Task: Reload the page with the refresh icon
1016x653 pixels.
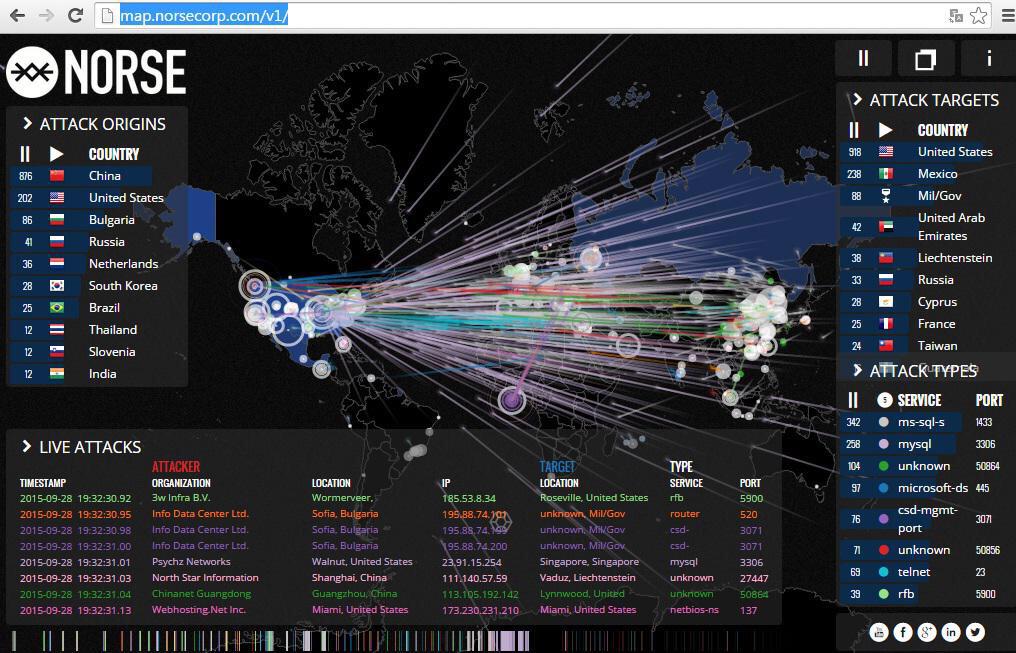Action: pyautogui.click(x=76, y=16)
